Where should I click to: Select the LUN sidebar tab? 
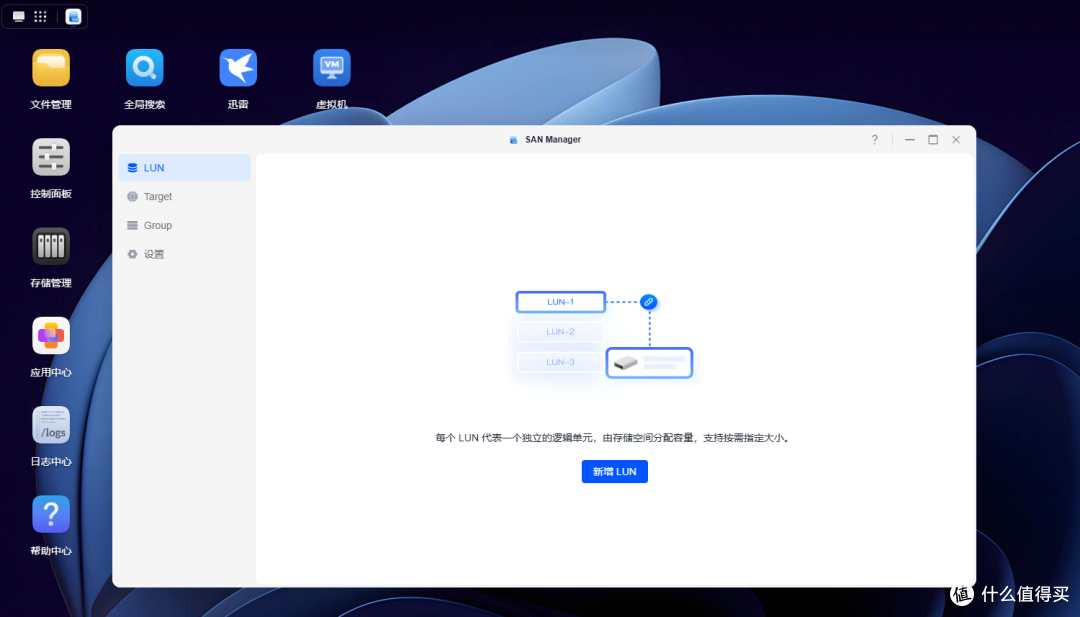184,167
